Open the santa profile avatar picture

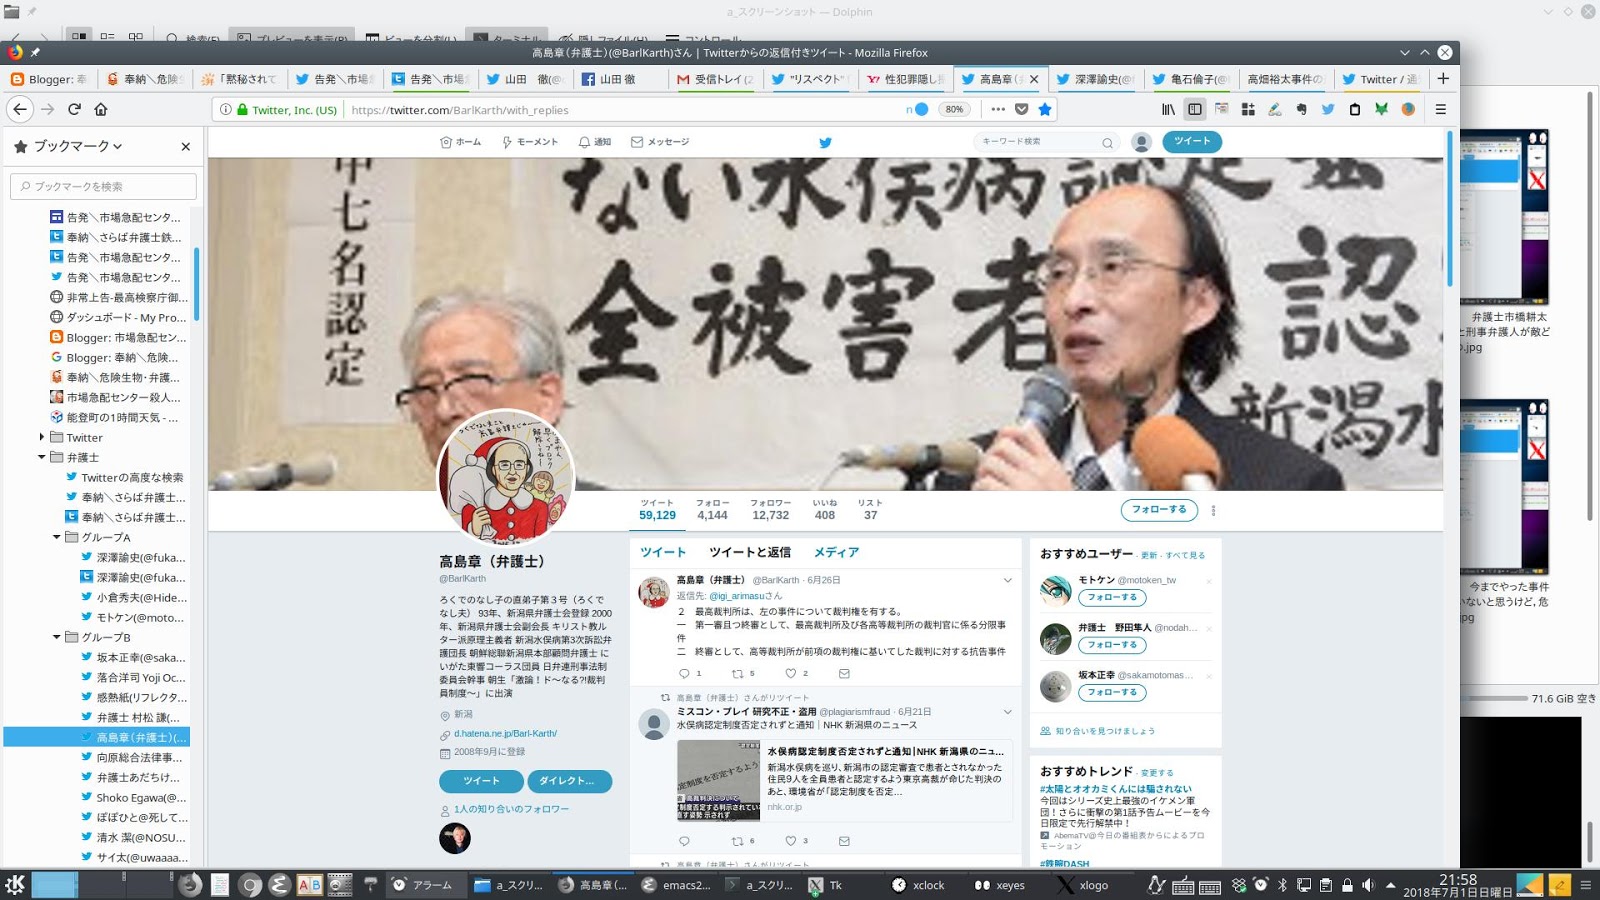[x=506, y=478]
